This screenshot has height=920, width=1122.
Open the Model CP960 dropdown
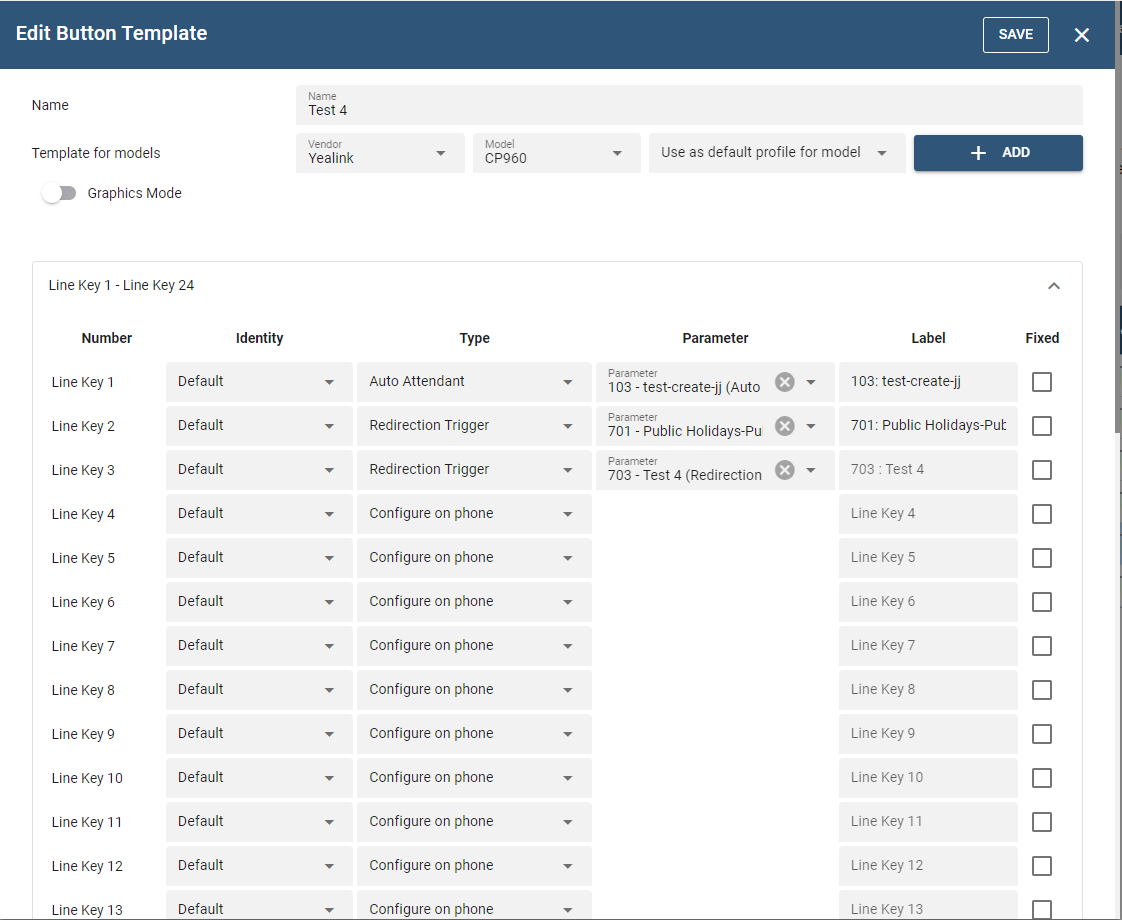(556, 153)
